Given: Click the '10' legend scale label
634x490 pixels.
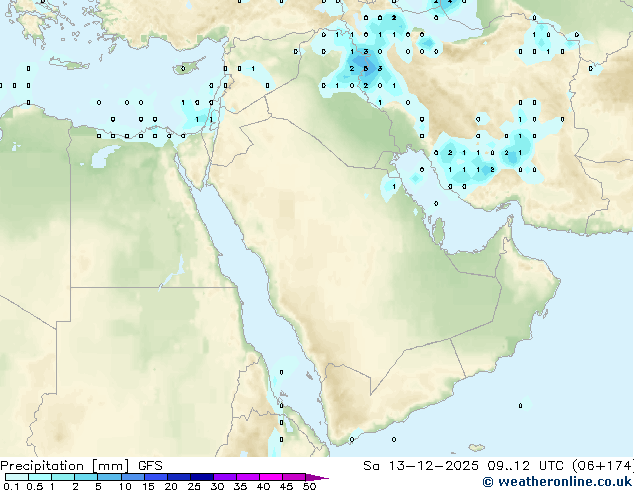Looking at the screenshot, I should pyautogui.click(x=125, y=486).
